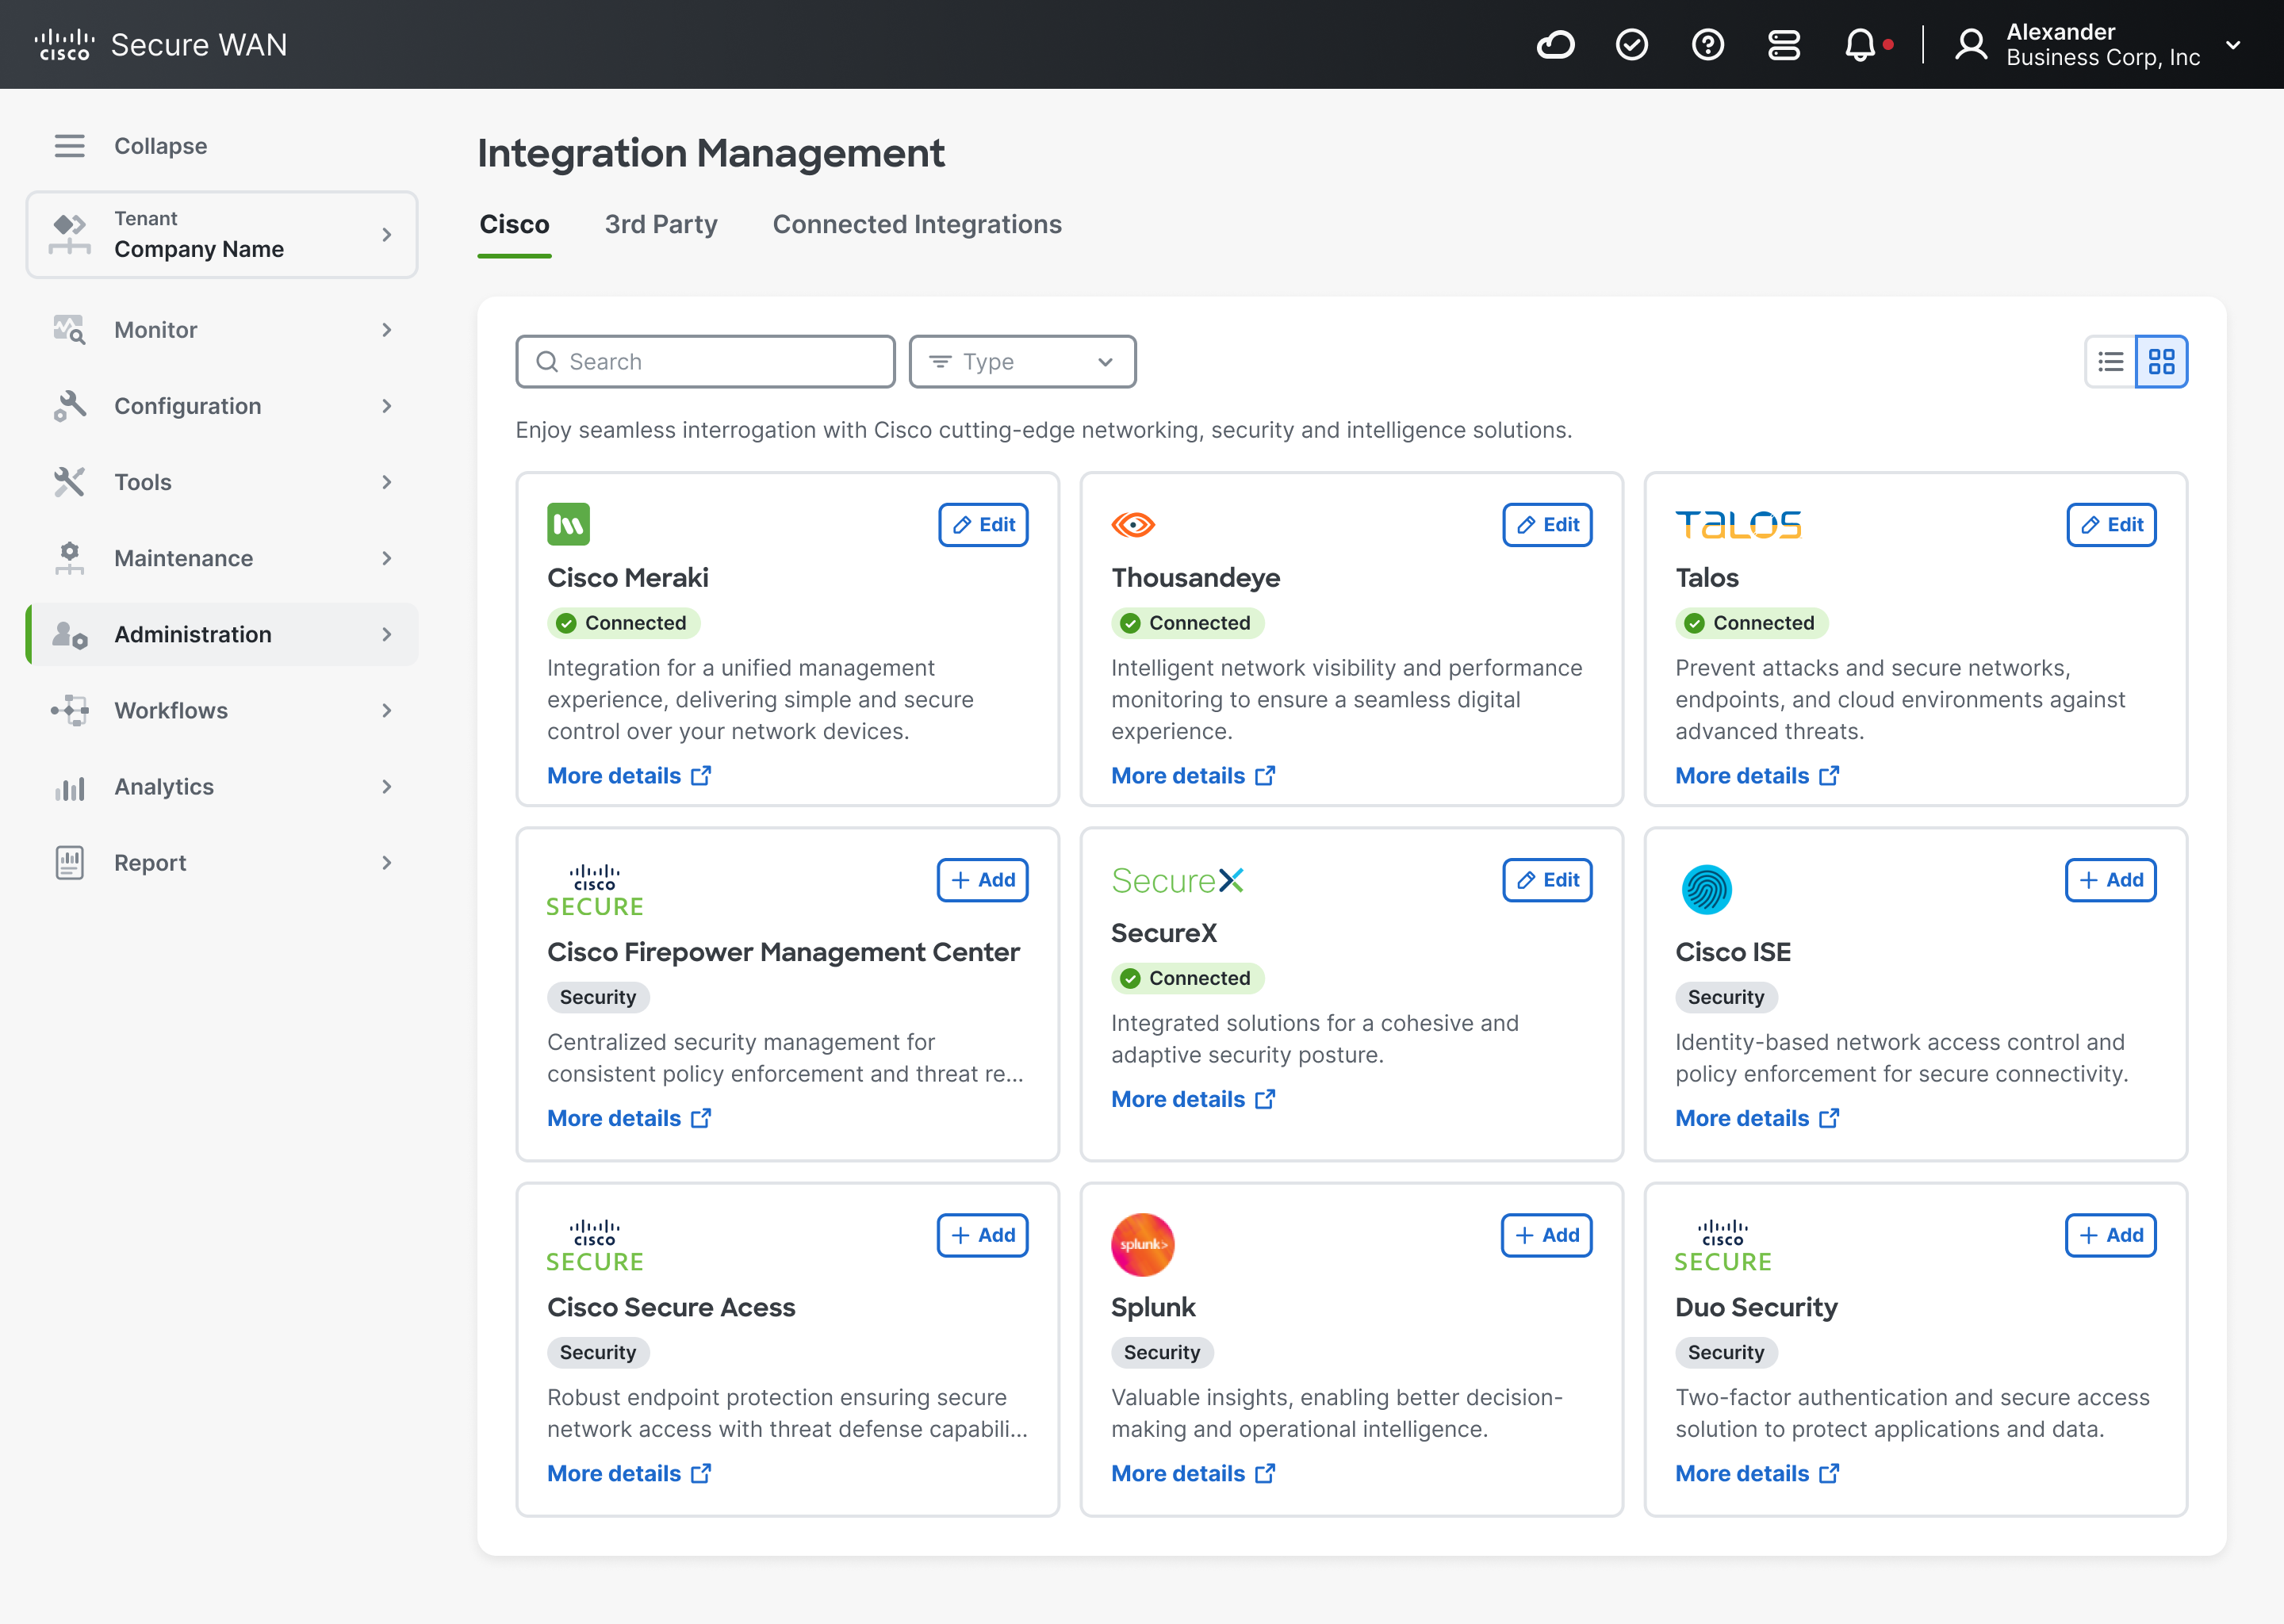Add the Duo Security integration

coord(2110,1235)
